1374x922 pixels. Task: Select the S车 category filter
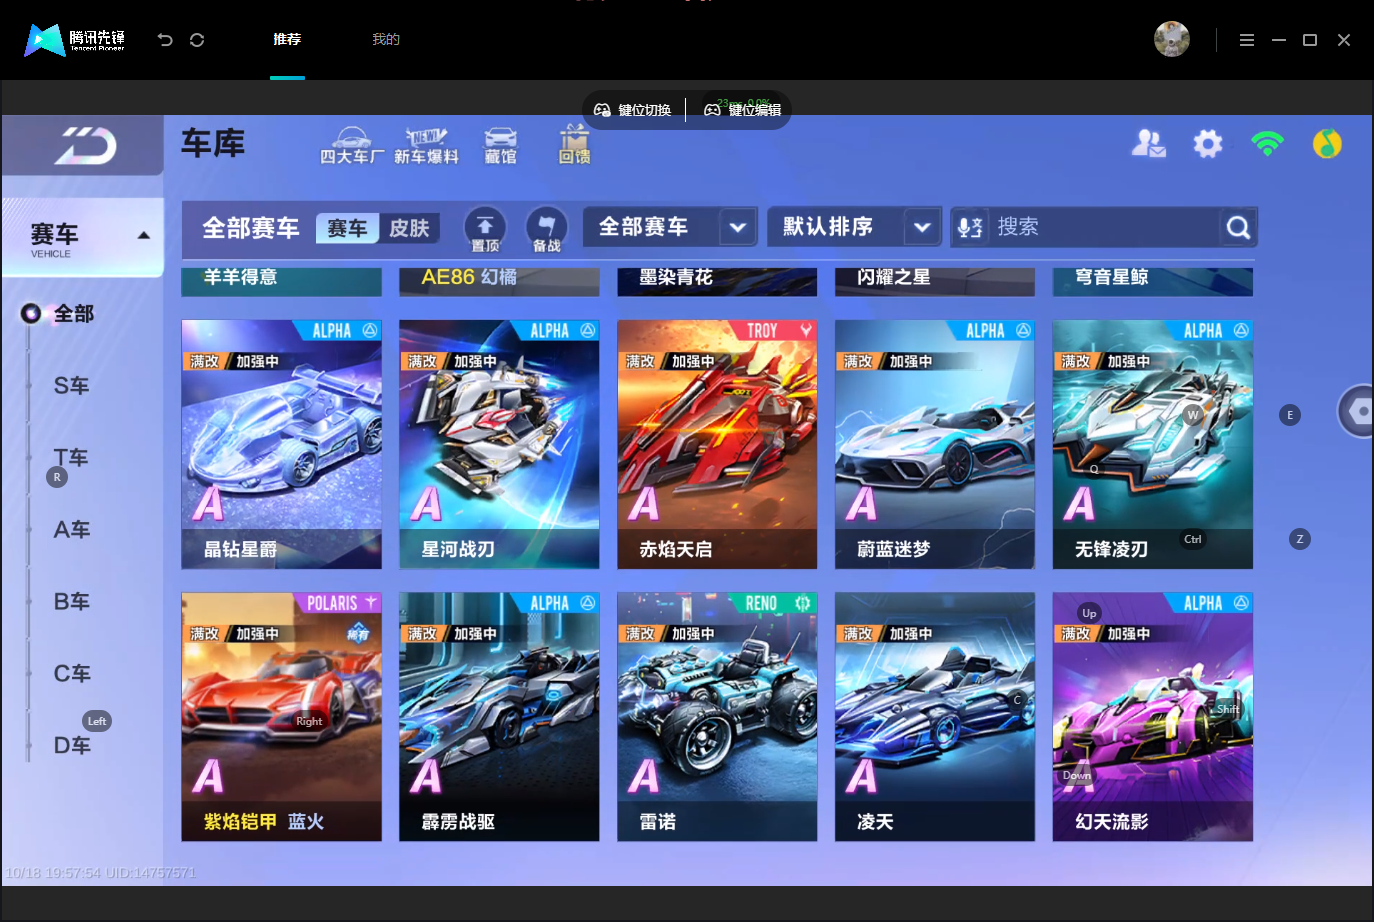click(71, 386)
